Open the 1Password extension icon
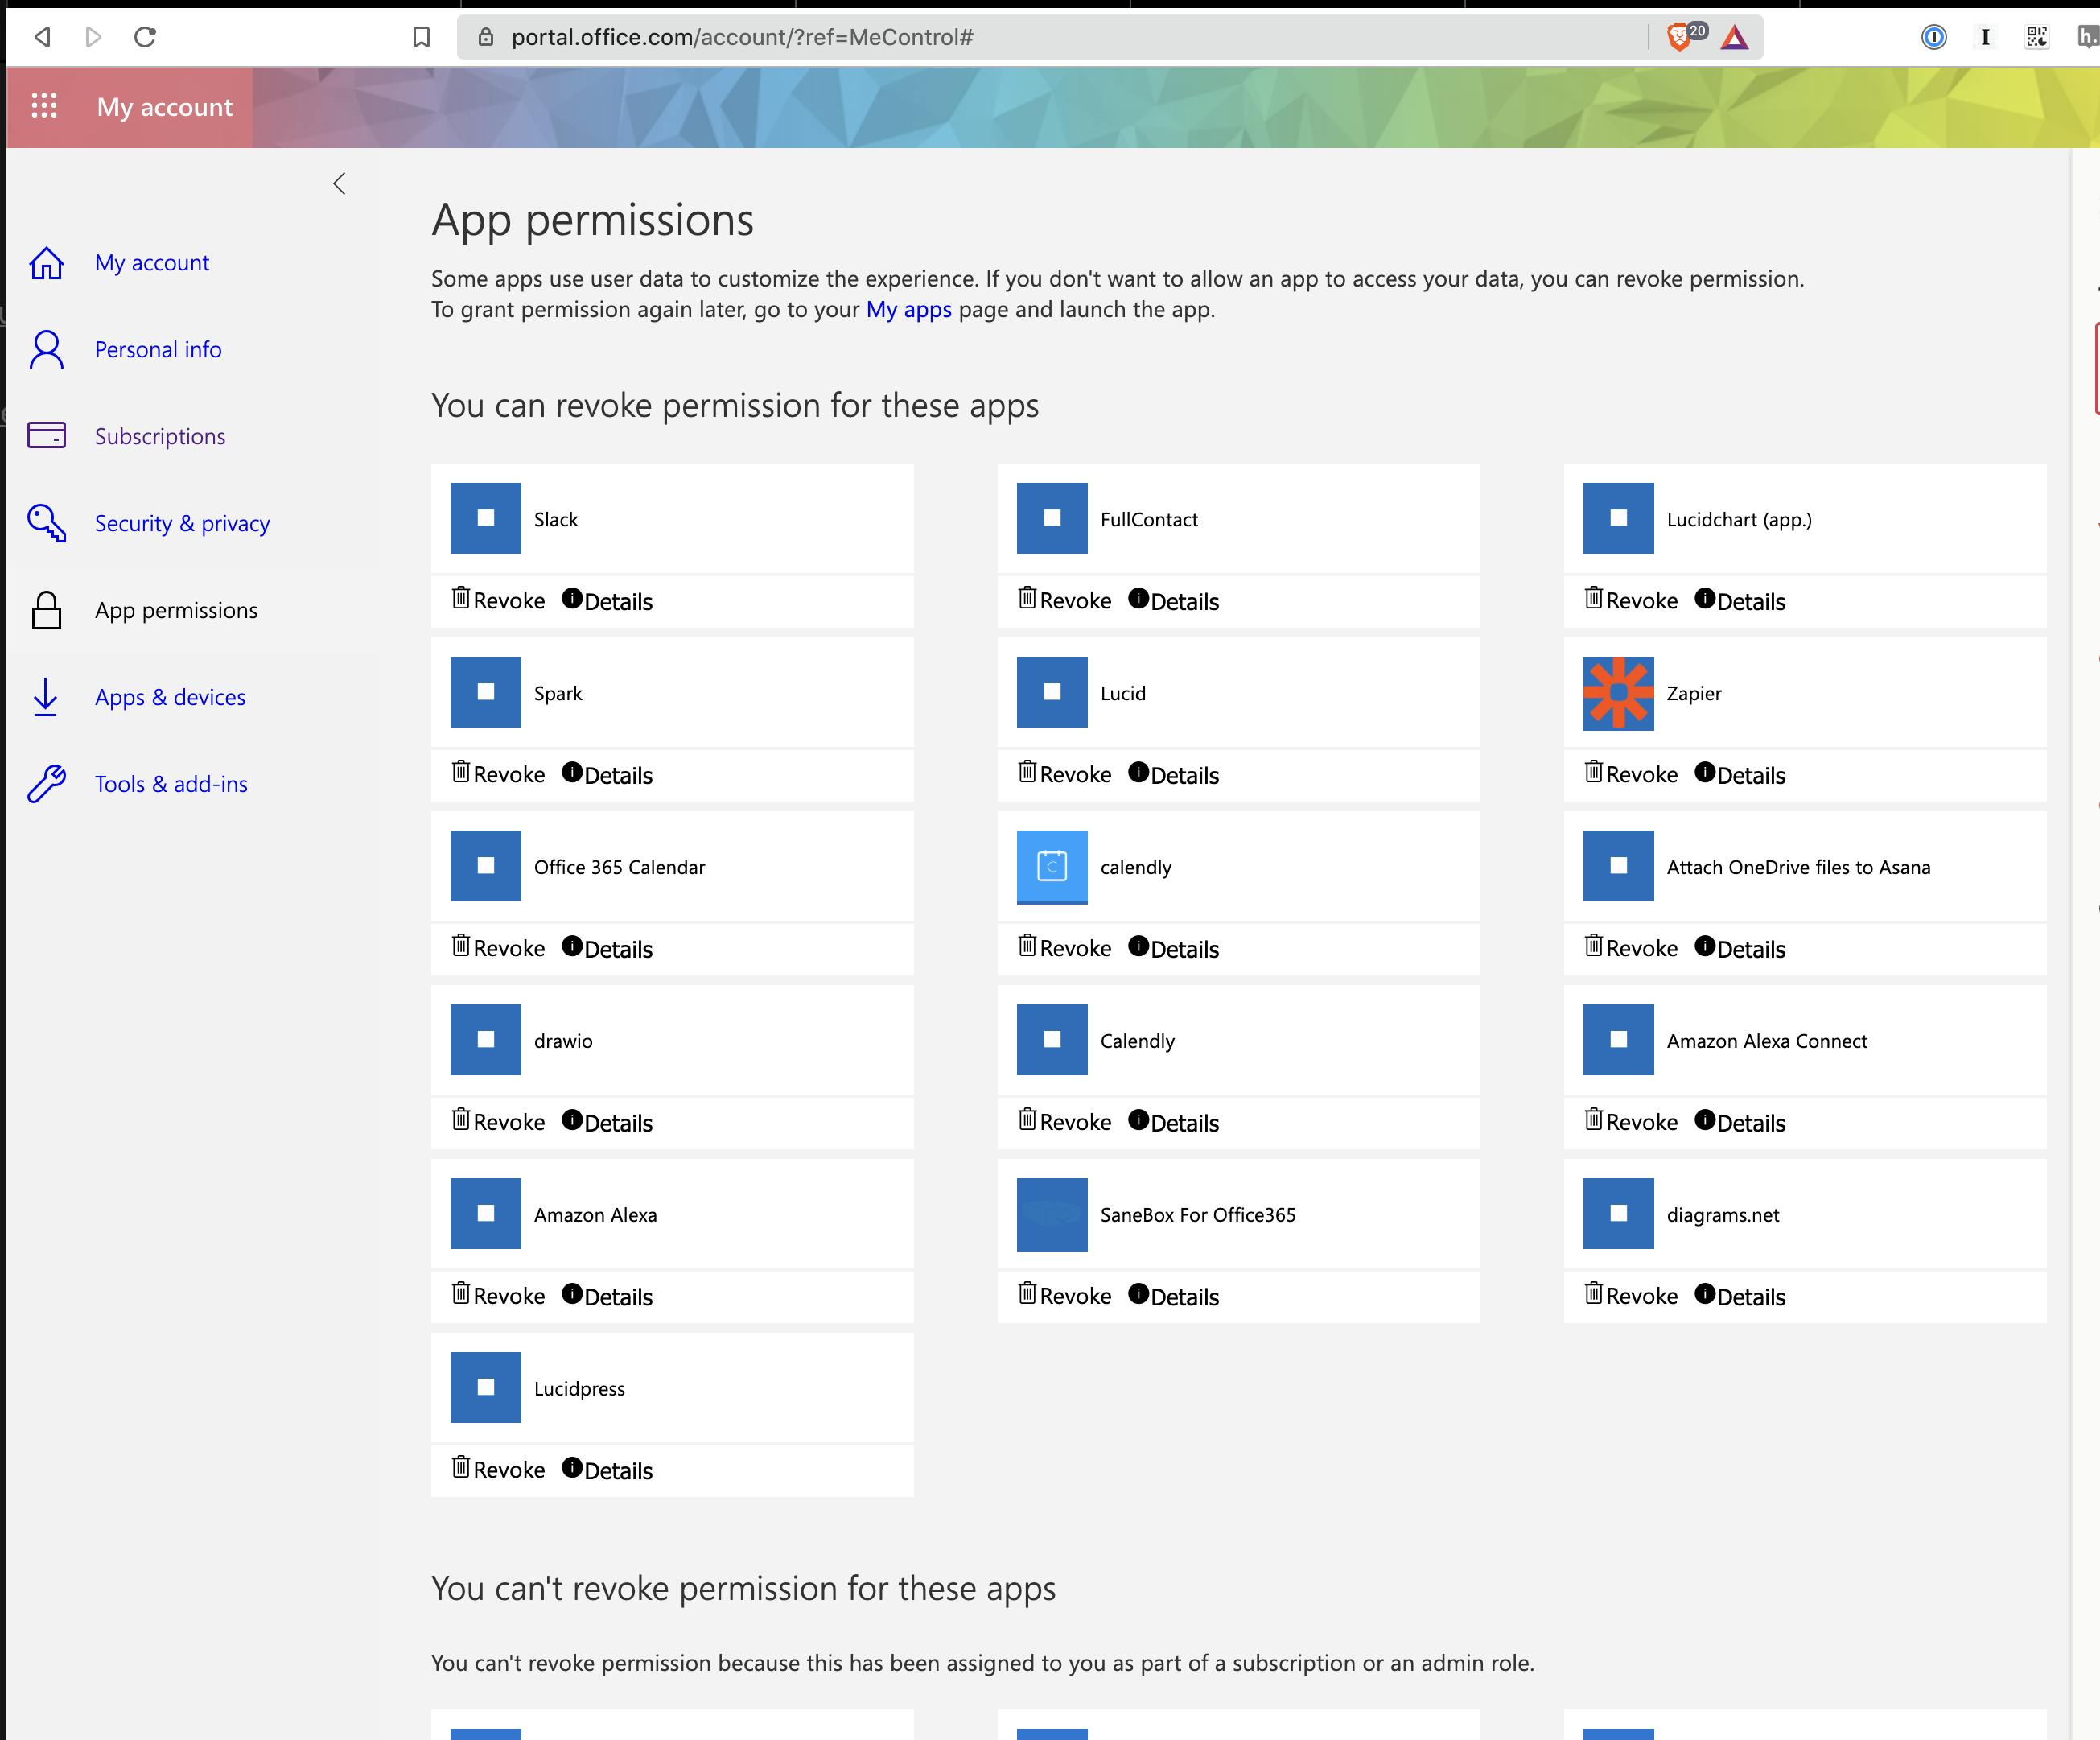Image resolution: width=2100 pixels, height=1740 pixels. tap(1934, 37)
